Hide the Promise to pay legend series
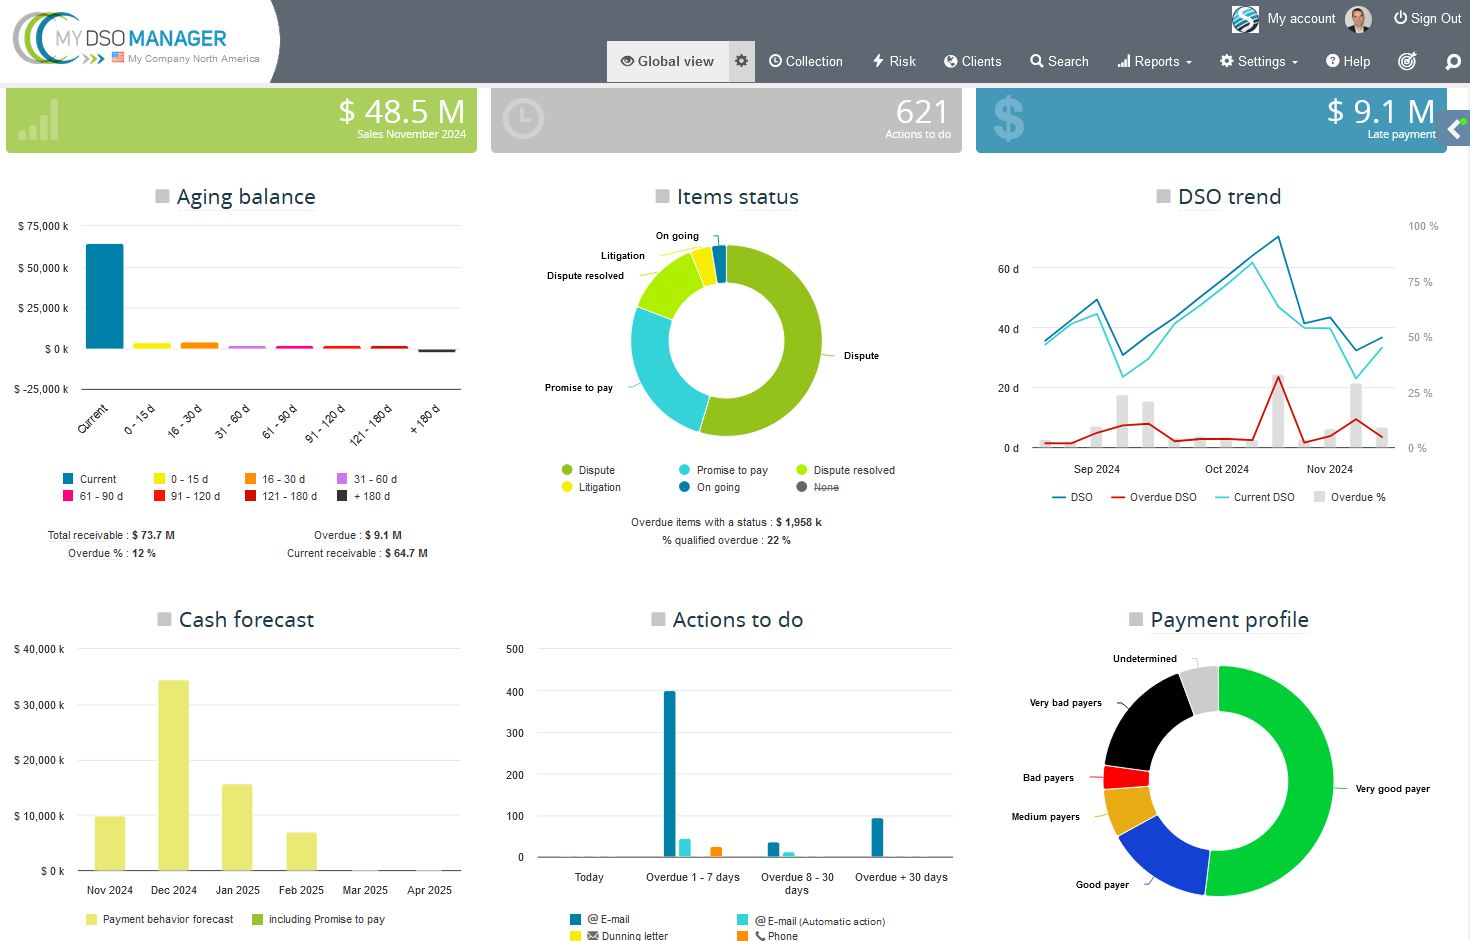 click(x=731, y=470)
